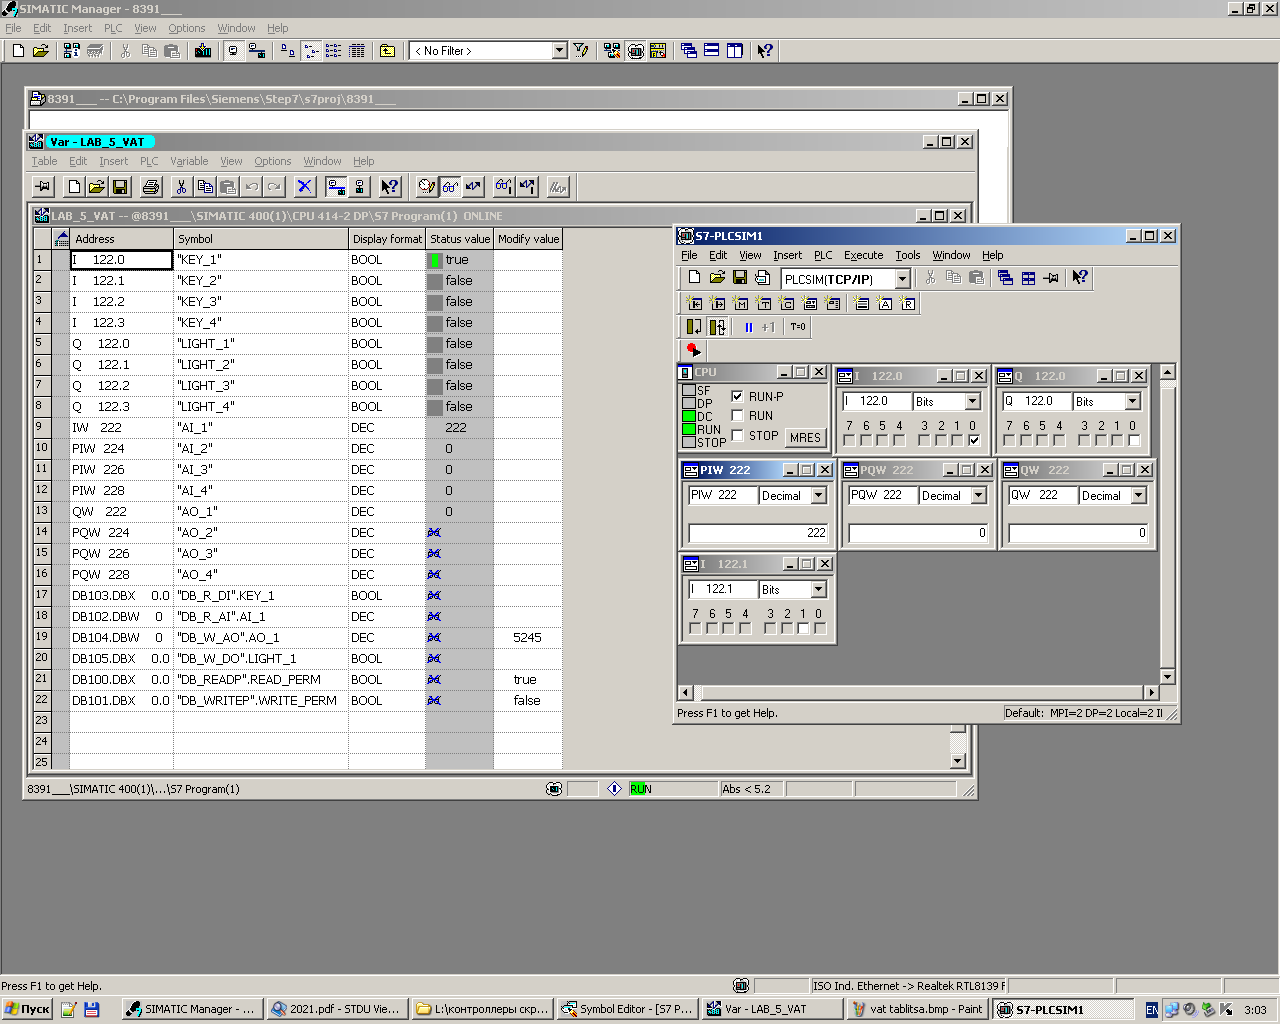
Task: Click Print icon in Var LAB_5_VAT toolbar
Action: point(151,187)
